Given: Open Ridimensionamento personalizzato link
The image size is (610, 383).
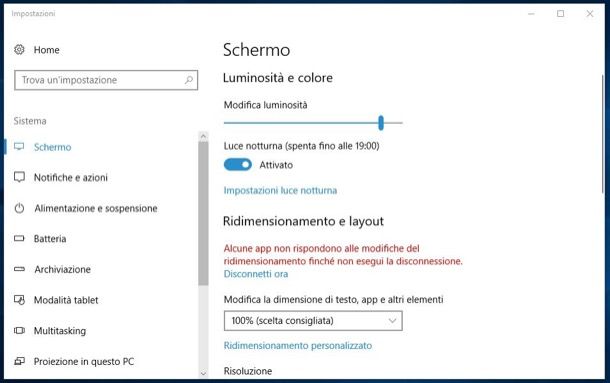Looking at the screenshot, I should point(298,346).
